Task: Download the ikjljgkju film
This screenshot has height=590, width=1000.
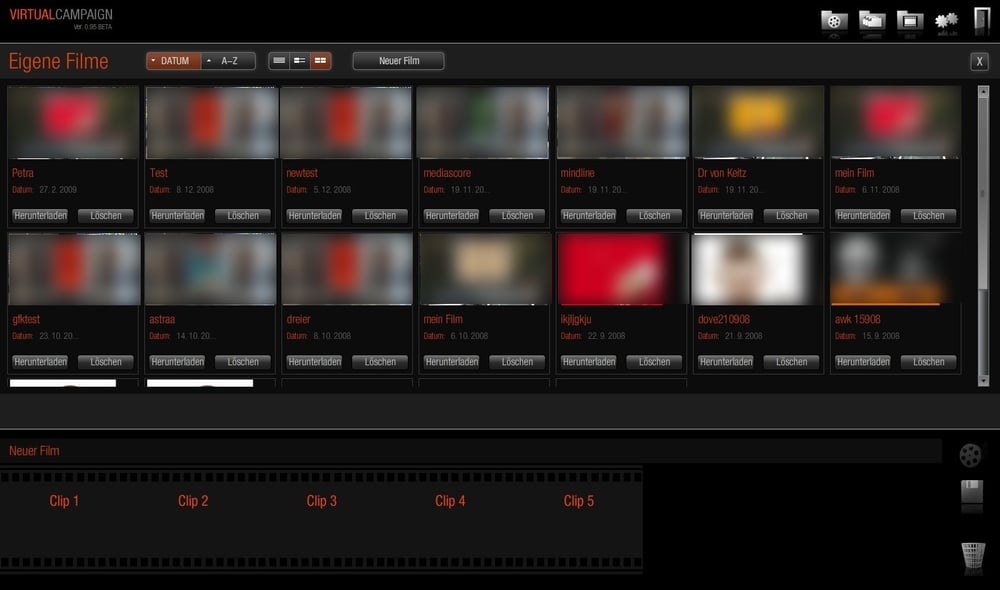Action: [589, 362]
